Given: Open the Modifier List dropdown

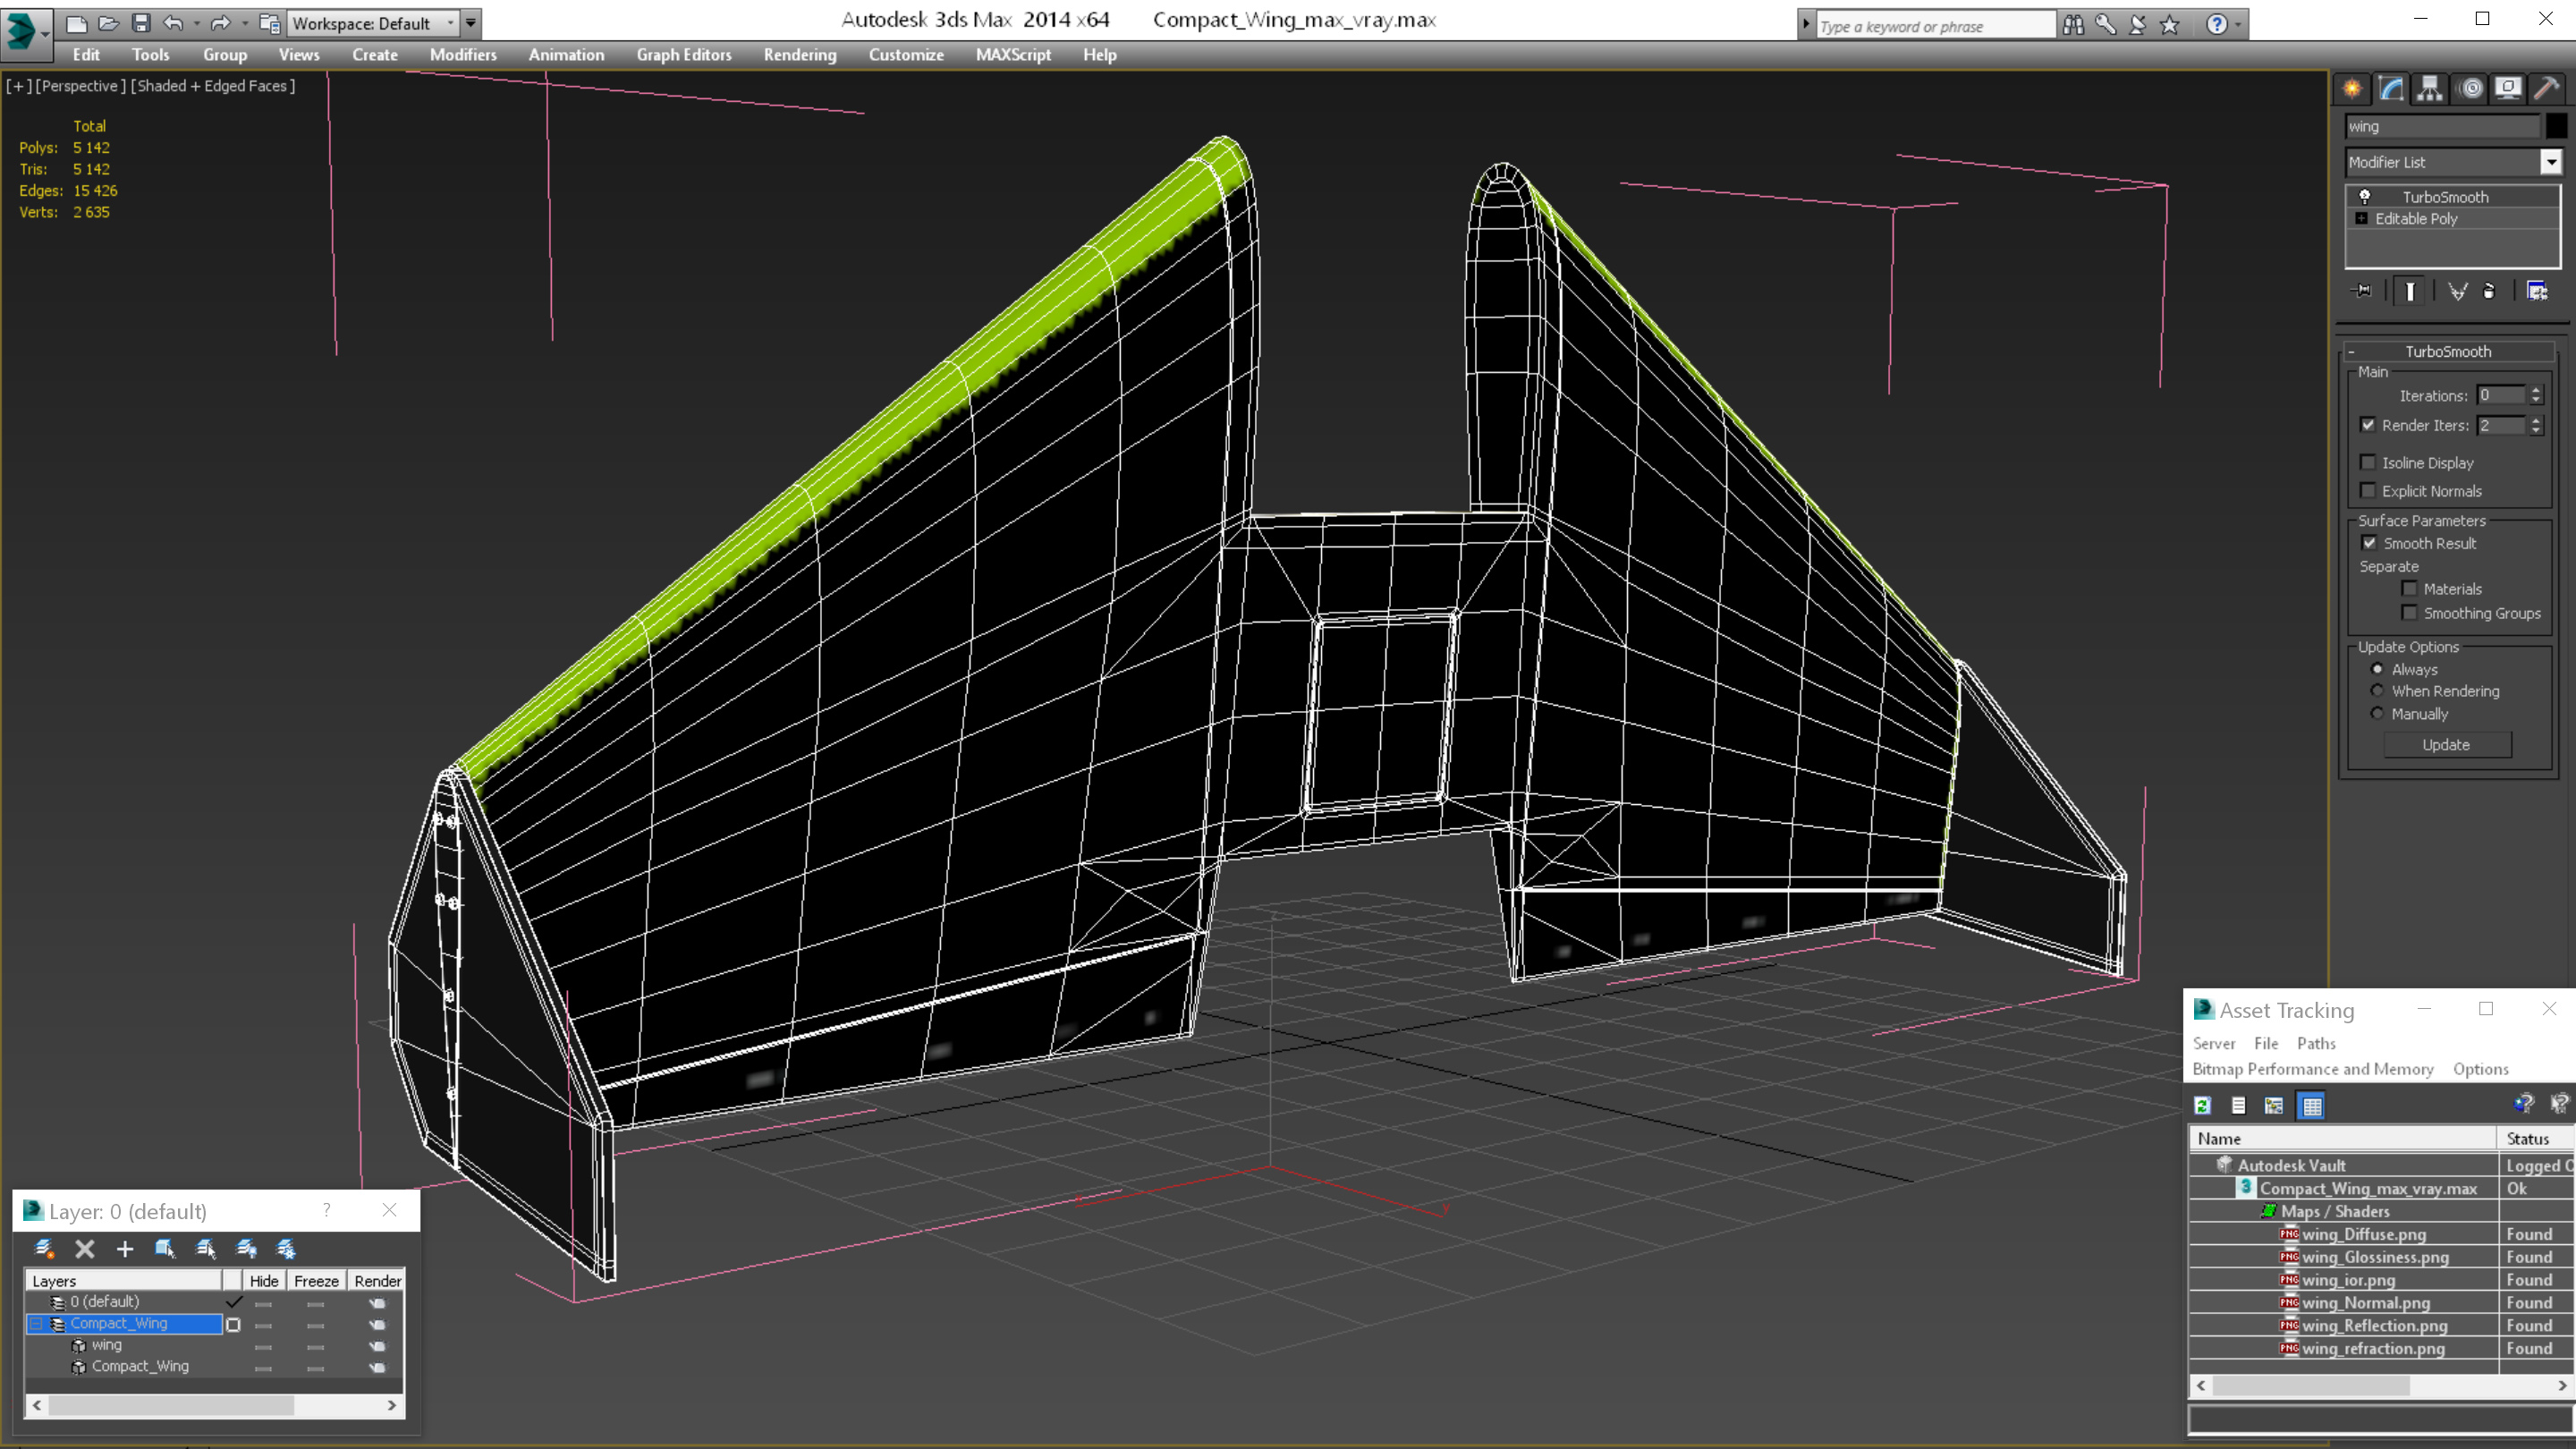Looking at the screenshot, I should pyautogui.click(x=2550, y=162).
